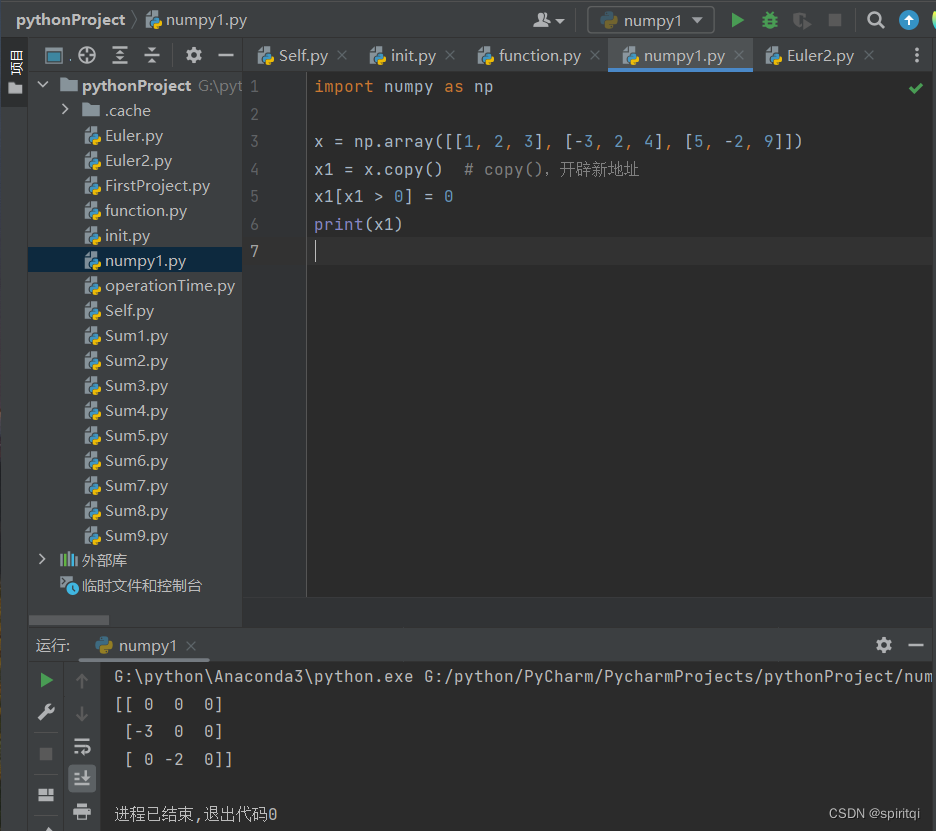Image resolution: width=936 pixels, height=831 pixels.
Task: Collapse all in project tree
Action: [152, 56]
